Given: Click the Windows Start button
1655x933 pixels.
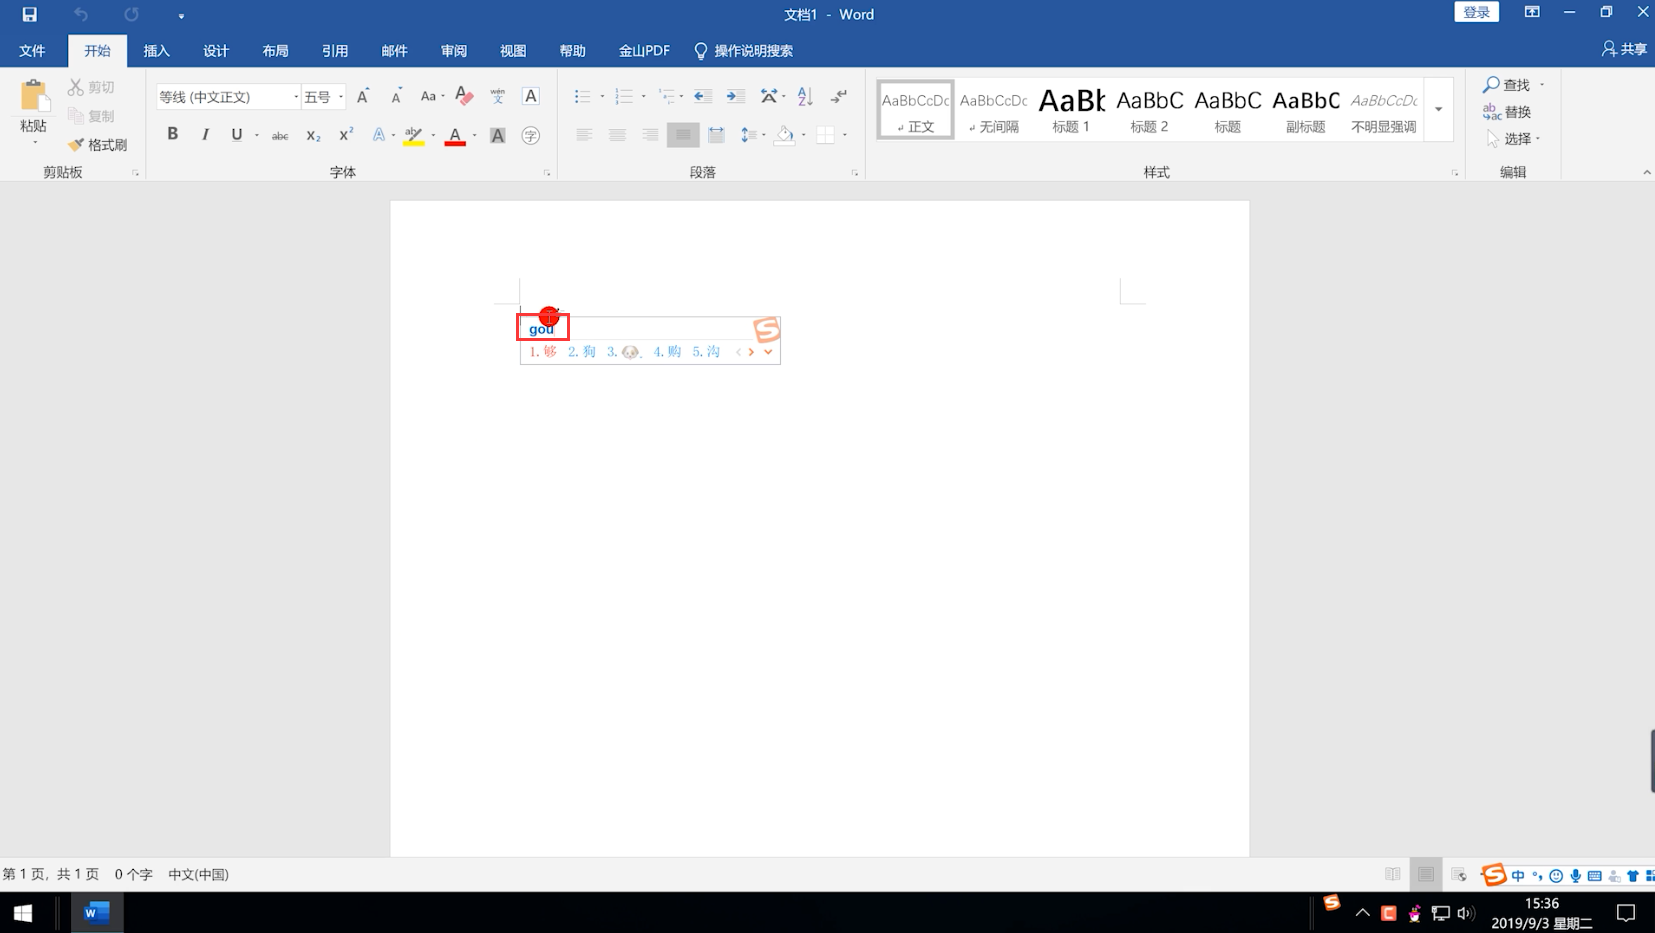Looking at the screenshot, I should (22, 913).
